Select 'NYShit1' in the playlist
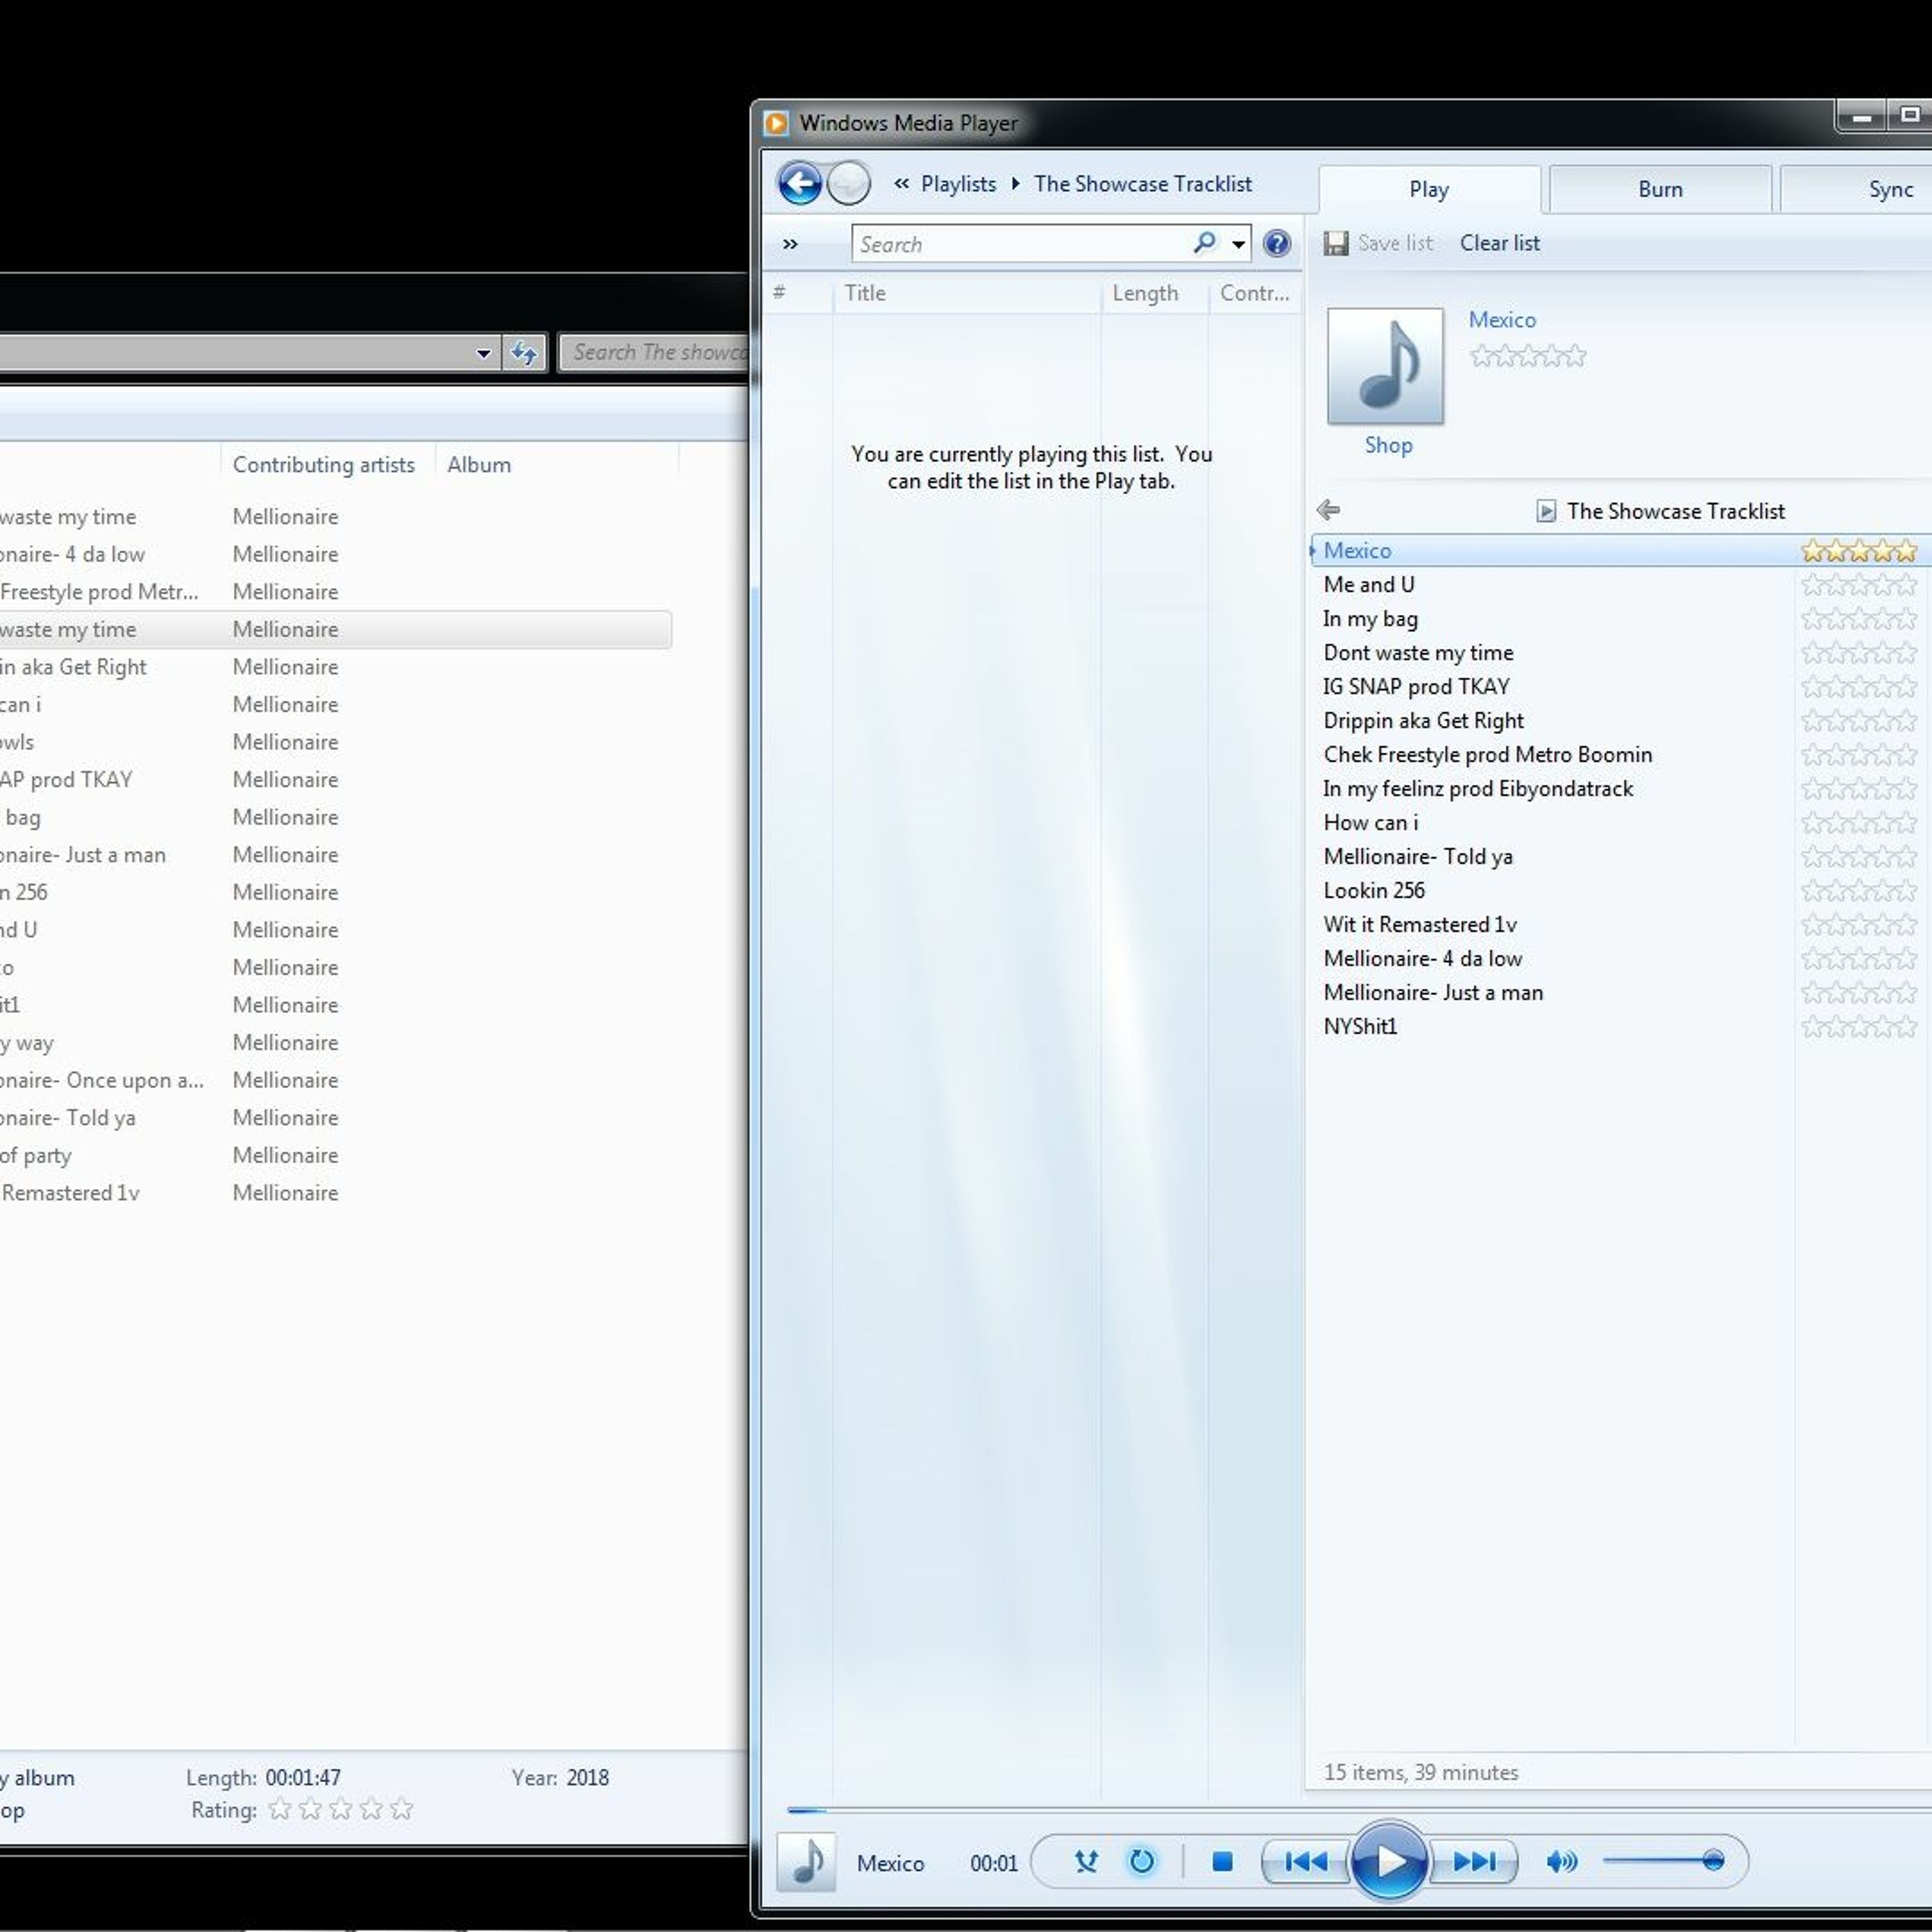Viewport: 1932px width, 1932px height. [1360, 1026]
